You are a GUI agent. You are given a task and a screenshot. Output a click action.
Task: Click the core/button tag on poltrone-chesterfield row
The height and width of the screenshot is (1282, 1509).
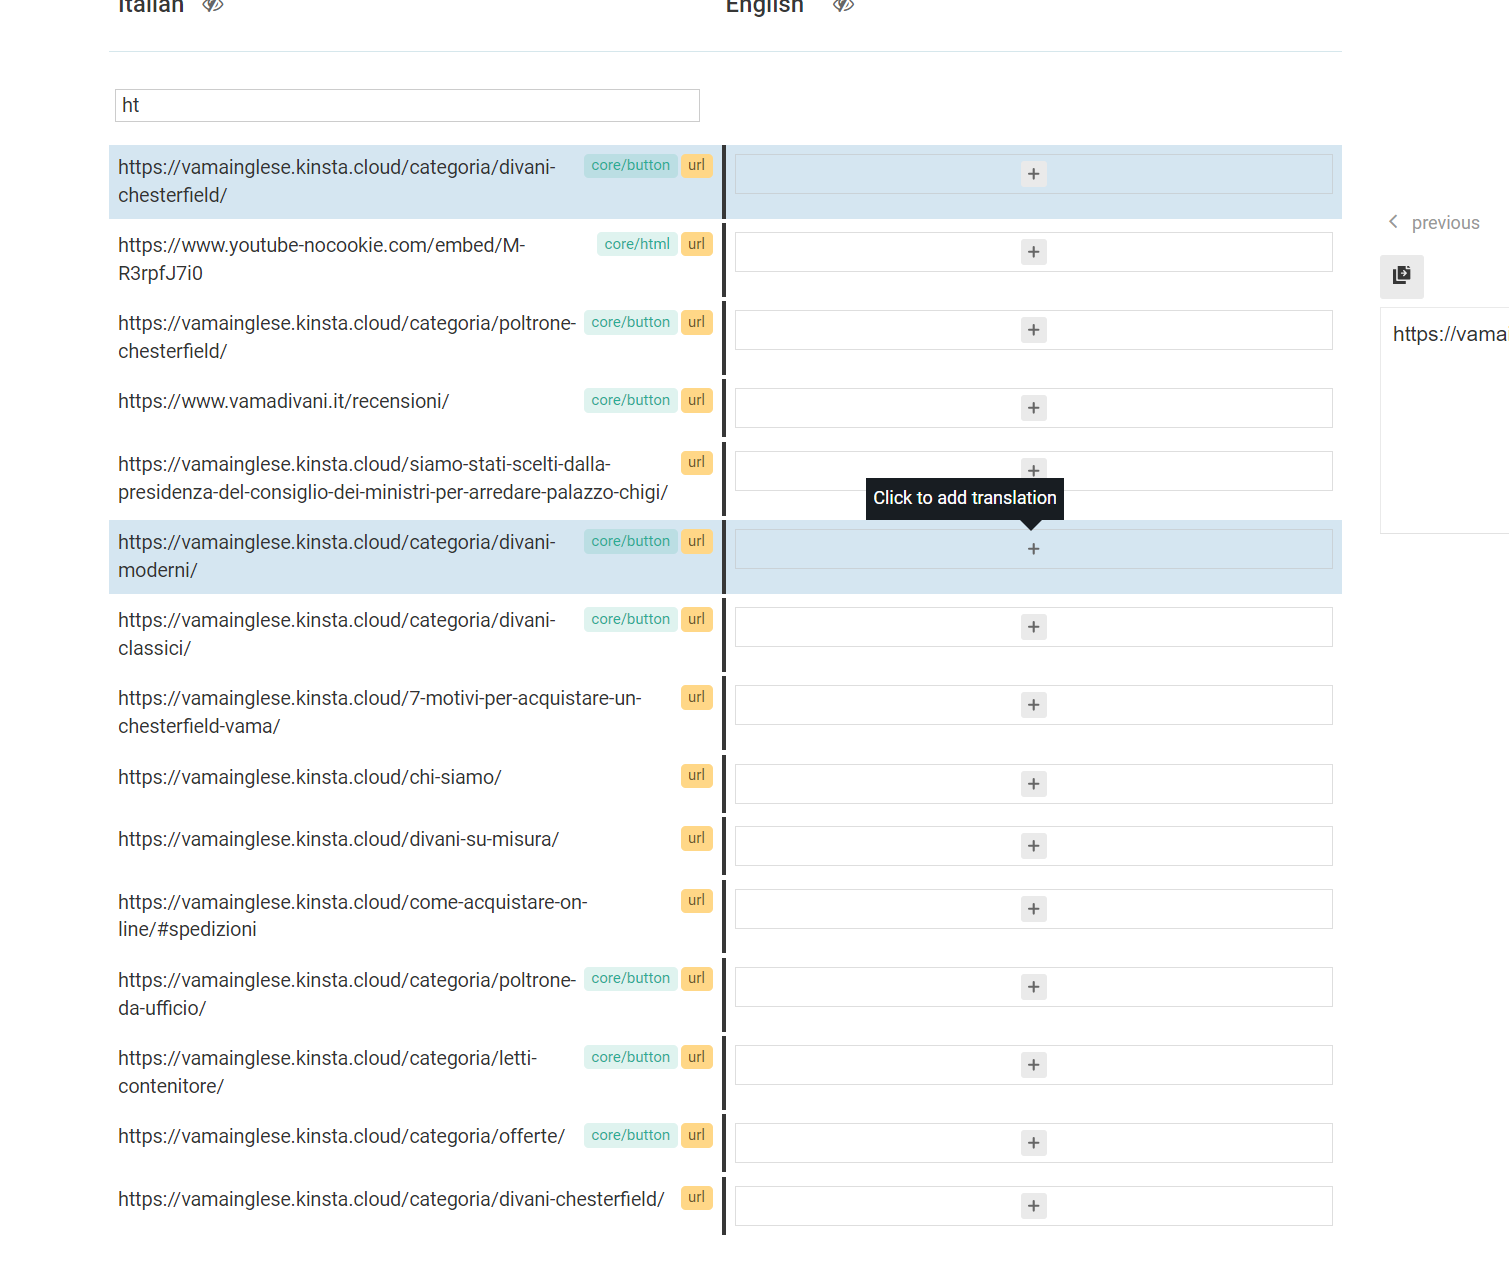631,322
